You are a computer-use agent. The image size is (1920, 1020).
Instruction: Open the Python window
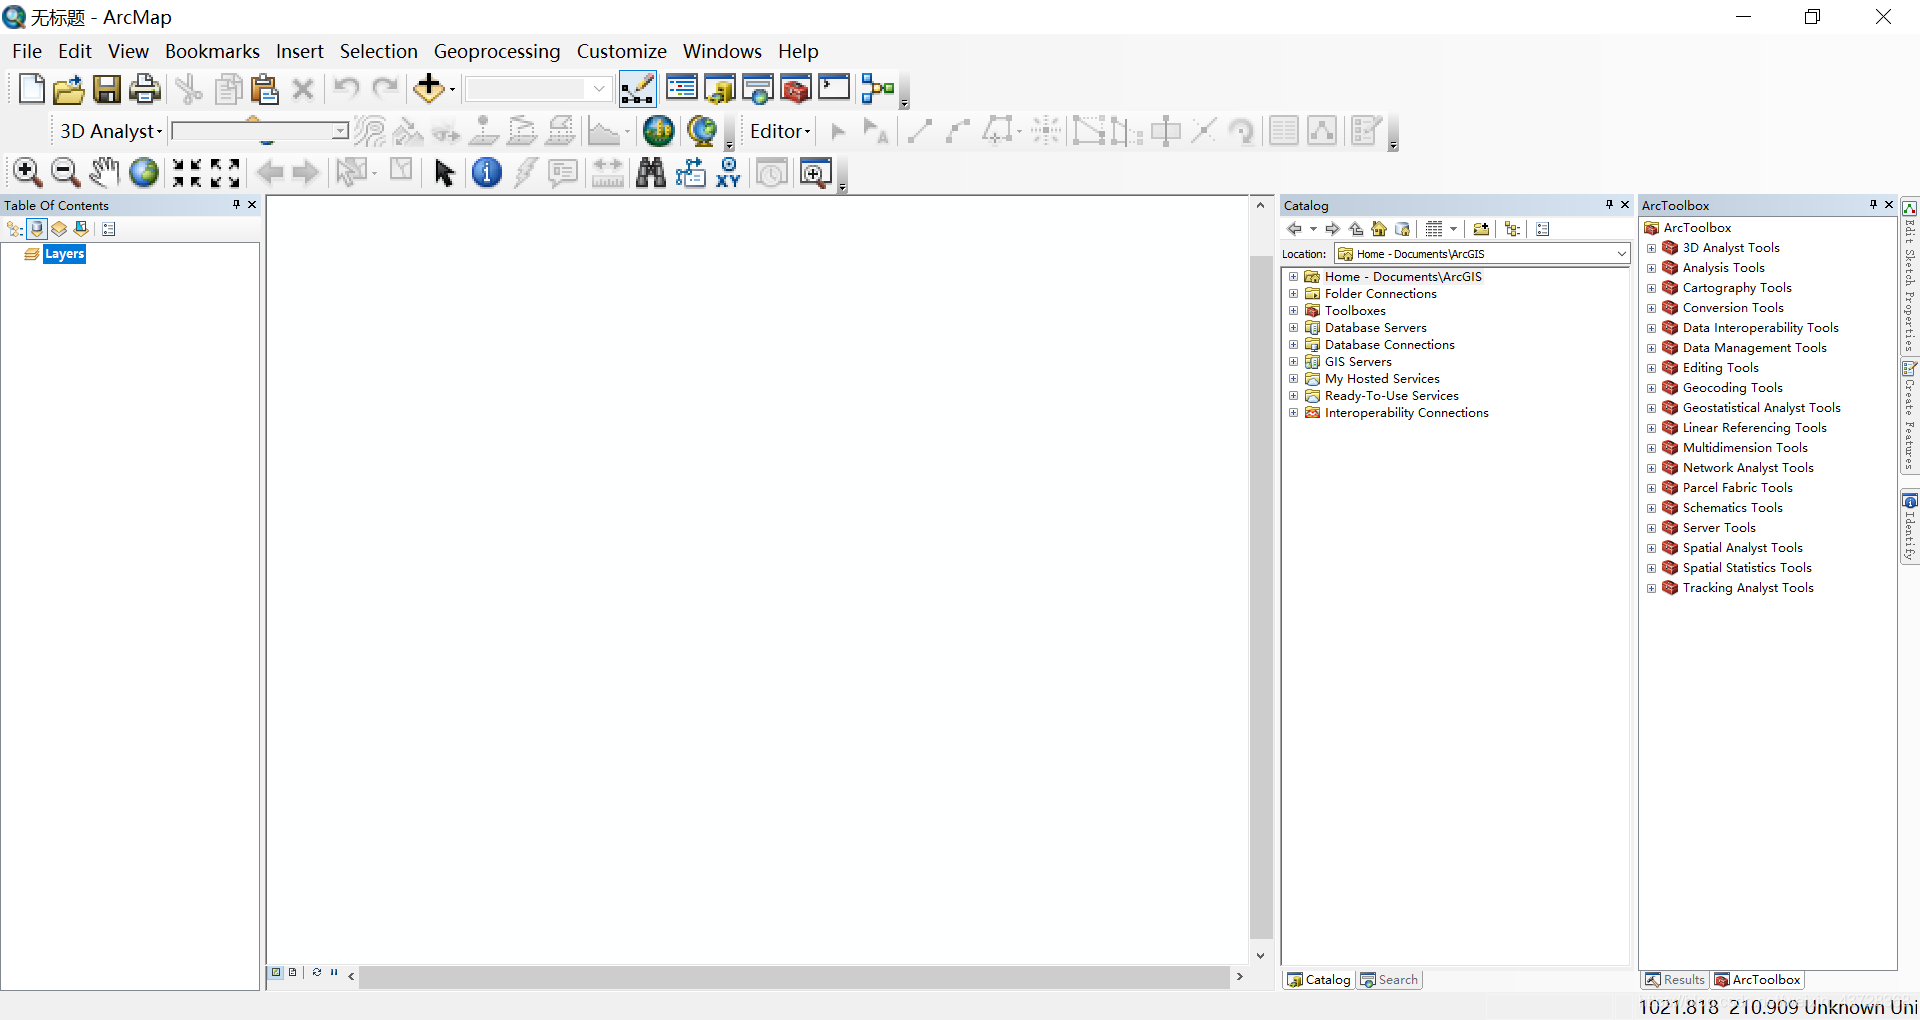click(834, 89)
